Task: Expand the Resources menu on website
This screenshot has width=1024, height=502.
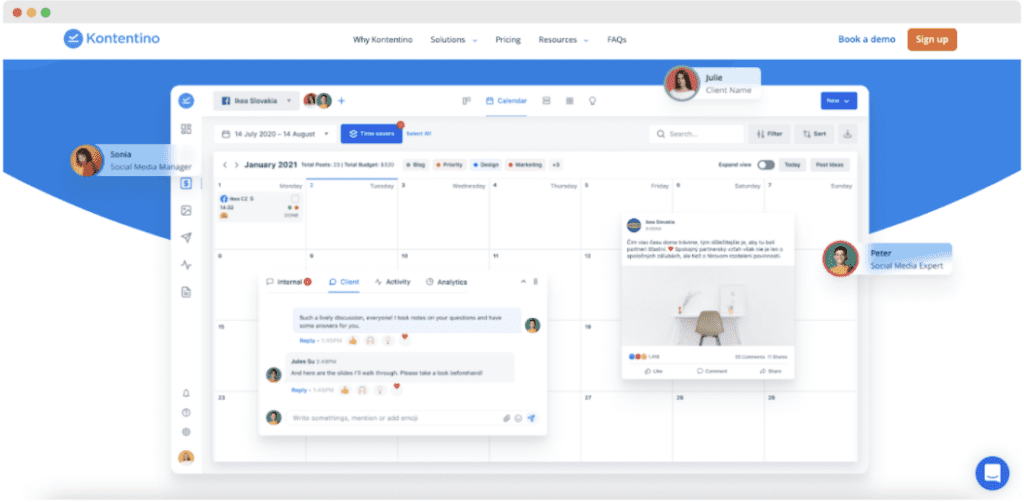Action: [x=563, y=40]
